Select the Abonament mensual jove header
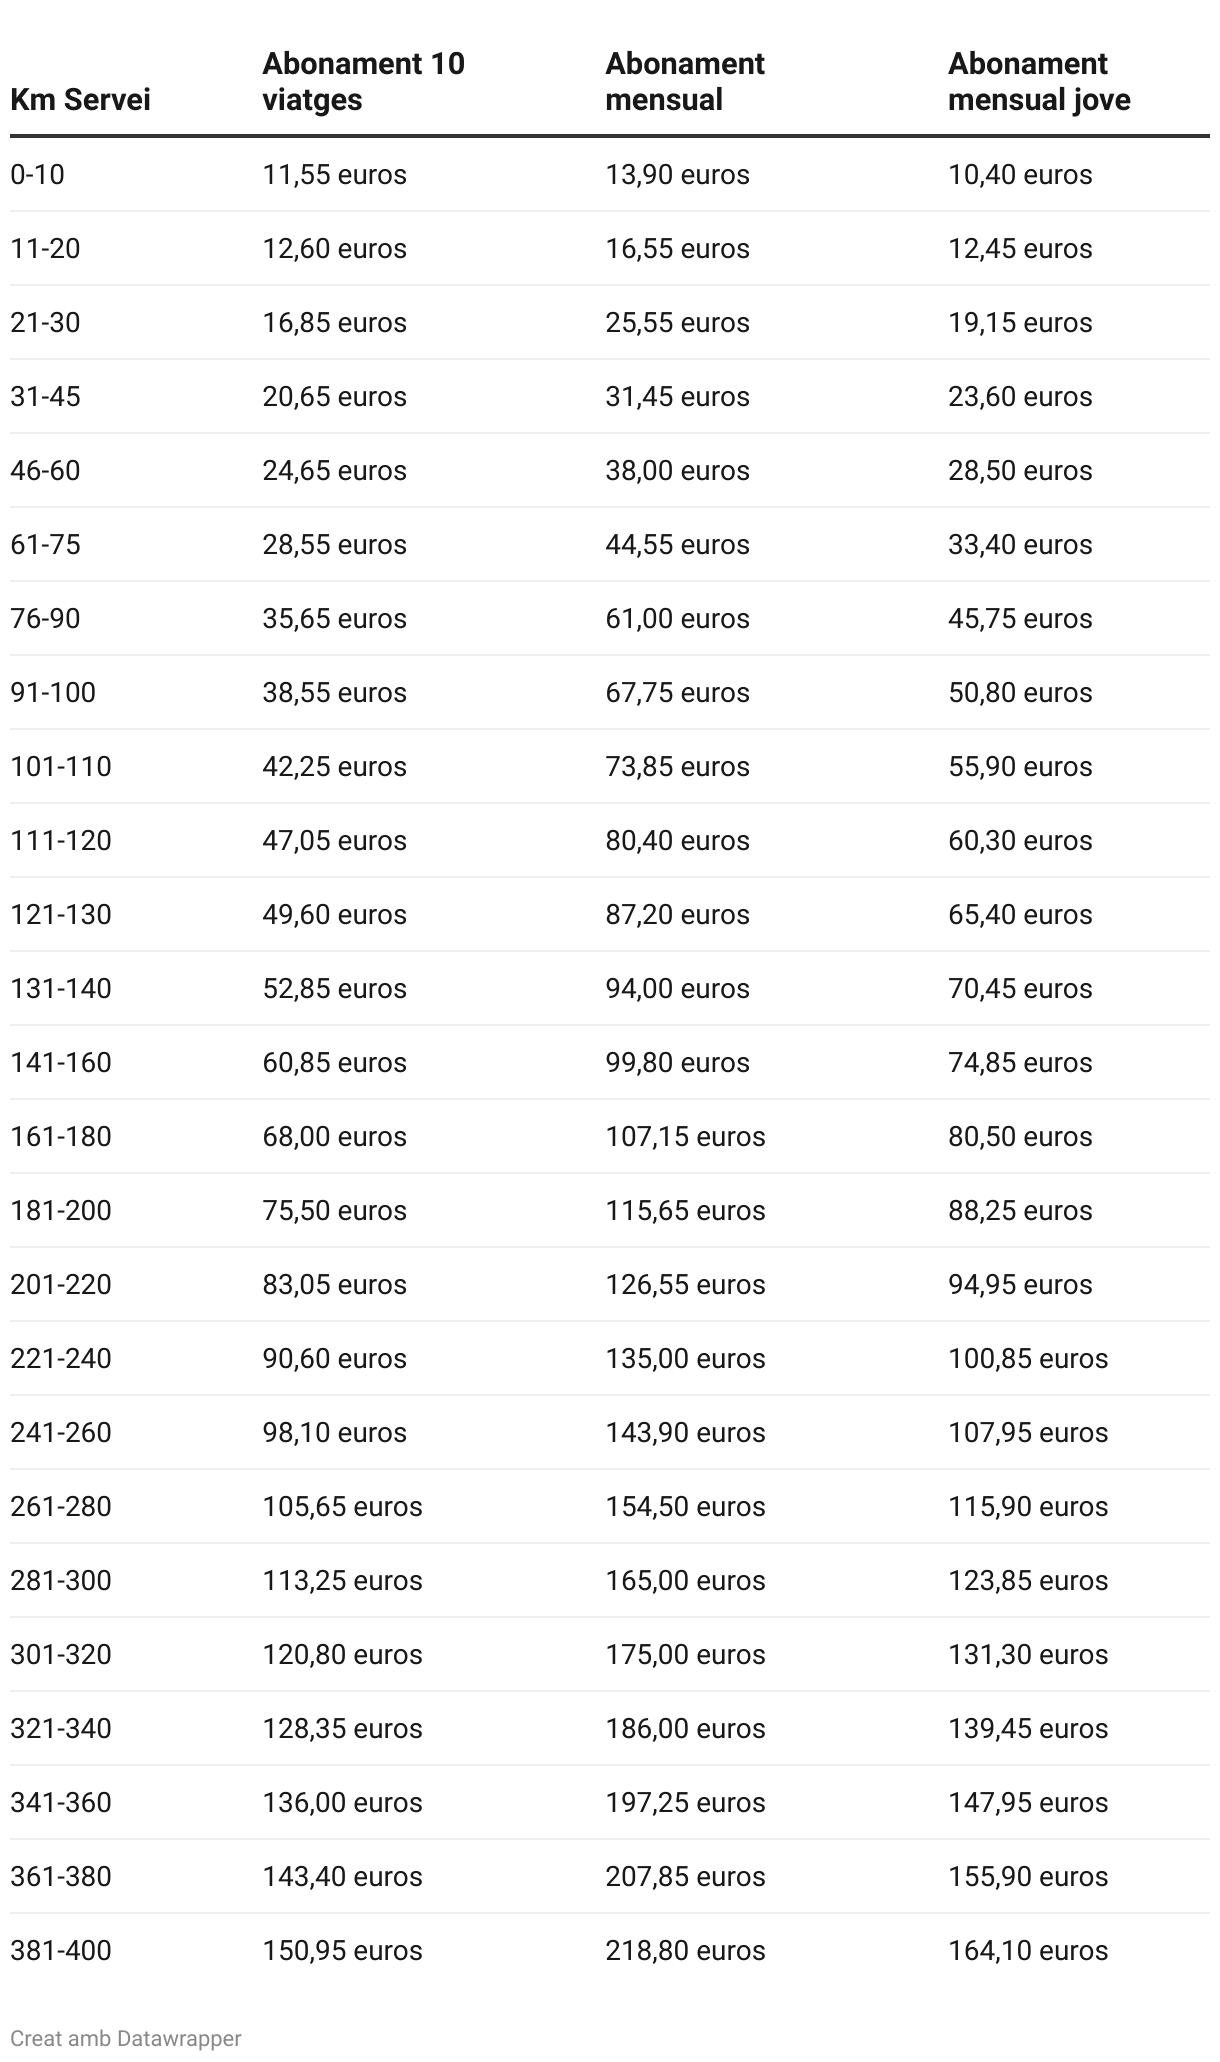Viewport: 1220px width, 2062px height. click(1039, 82)
